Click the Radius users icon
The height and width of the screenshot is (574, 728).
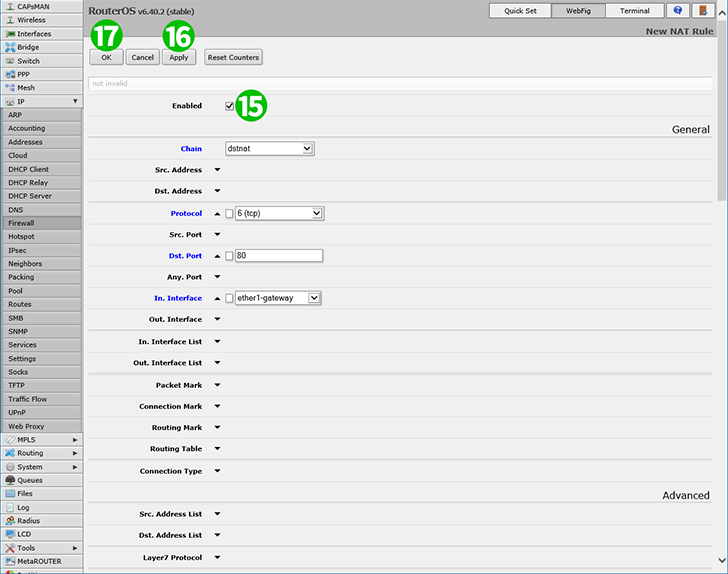pyautogui.click(x=10, y=521)
